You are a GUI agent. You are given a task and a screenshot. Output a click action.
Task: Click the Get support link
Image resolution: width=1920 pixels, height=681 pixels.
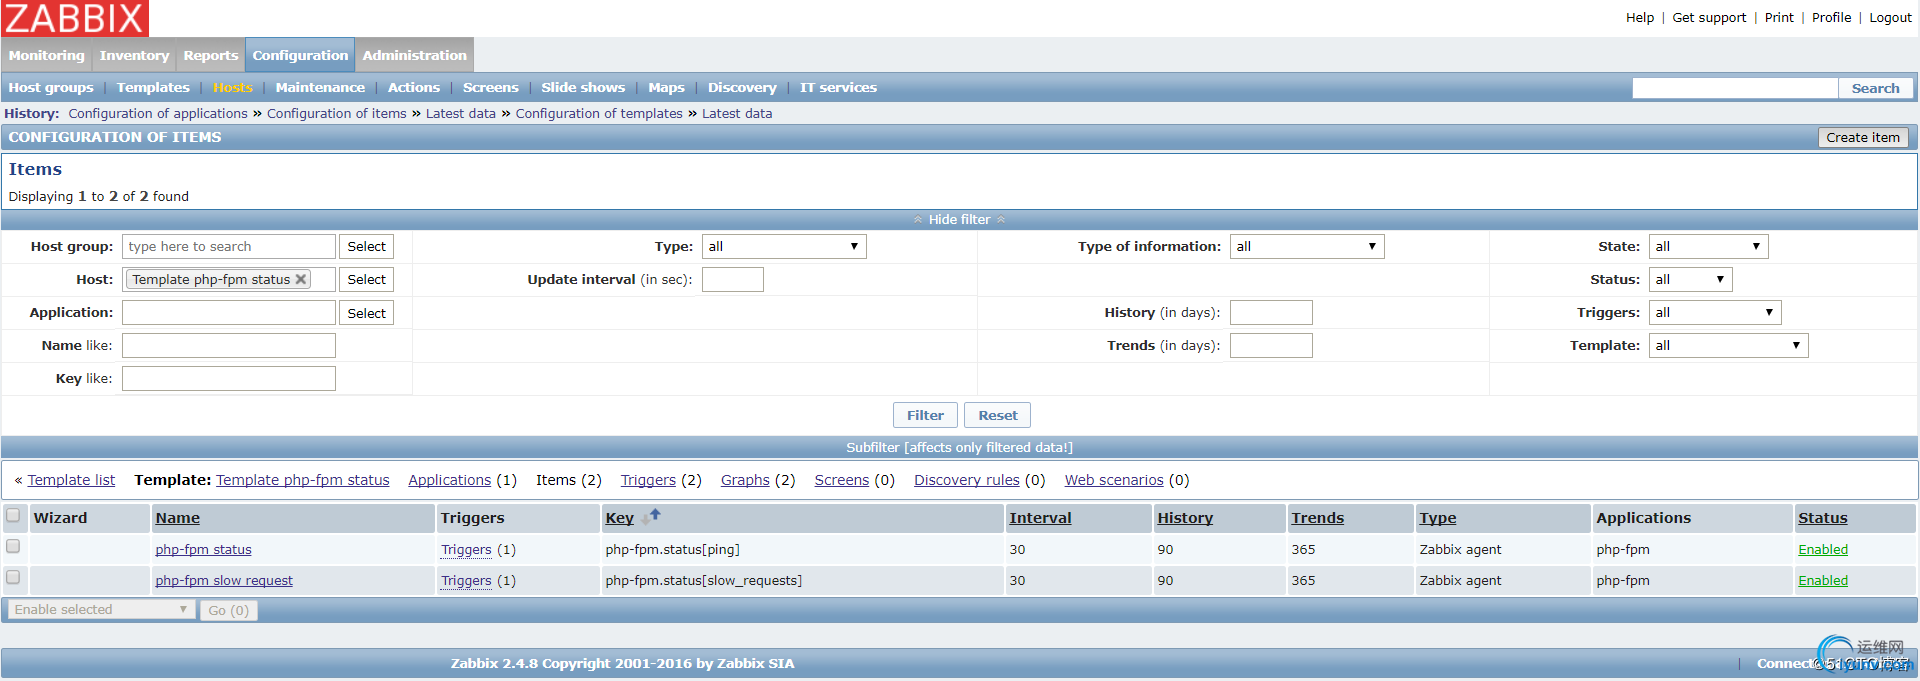click(1709, 17)
